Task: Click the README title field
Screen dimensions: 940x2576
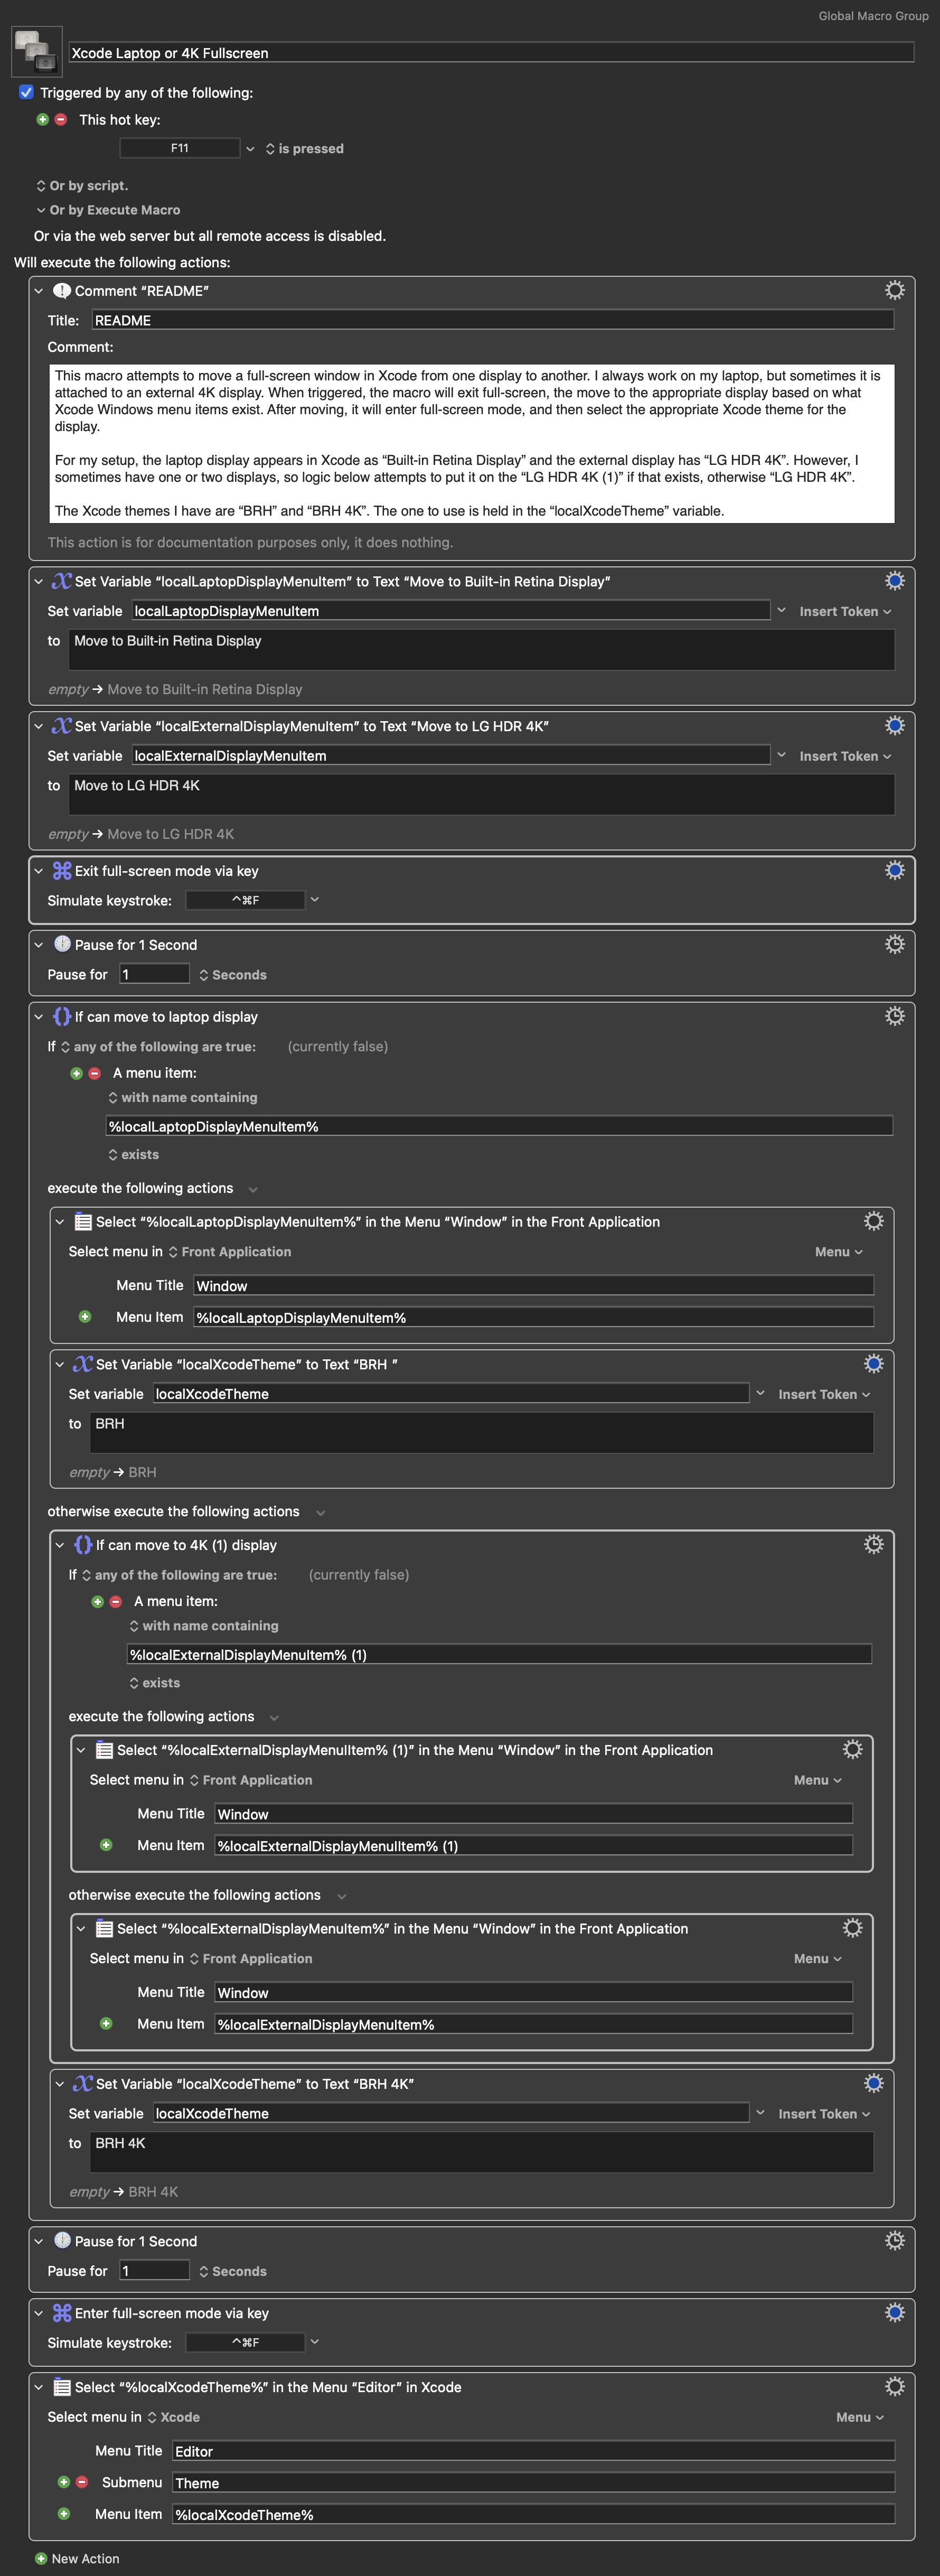Action: [x=493, y=320]
